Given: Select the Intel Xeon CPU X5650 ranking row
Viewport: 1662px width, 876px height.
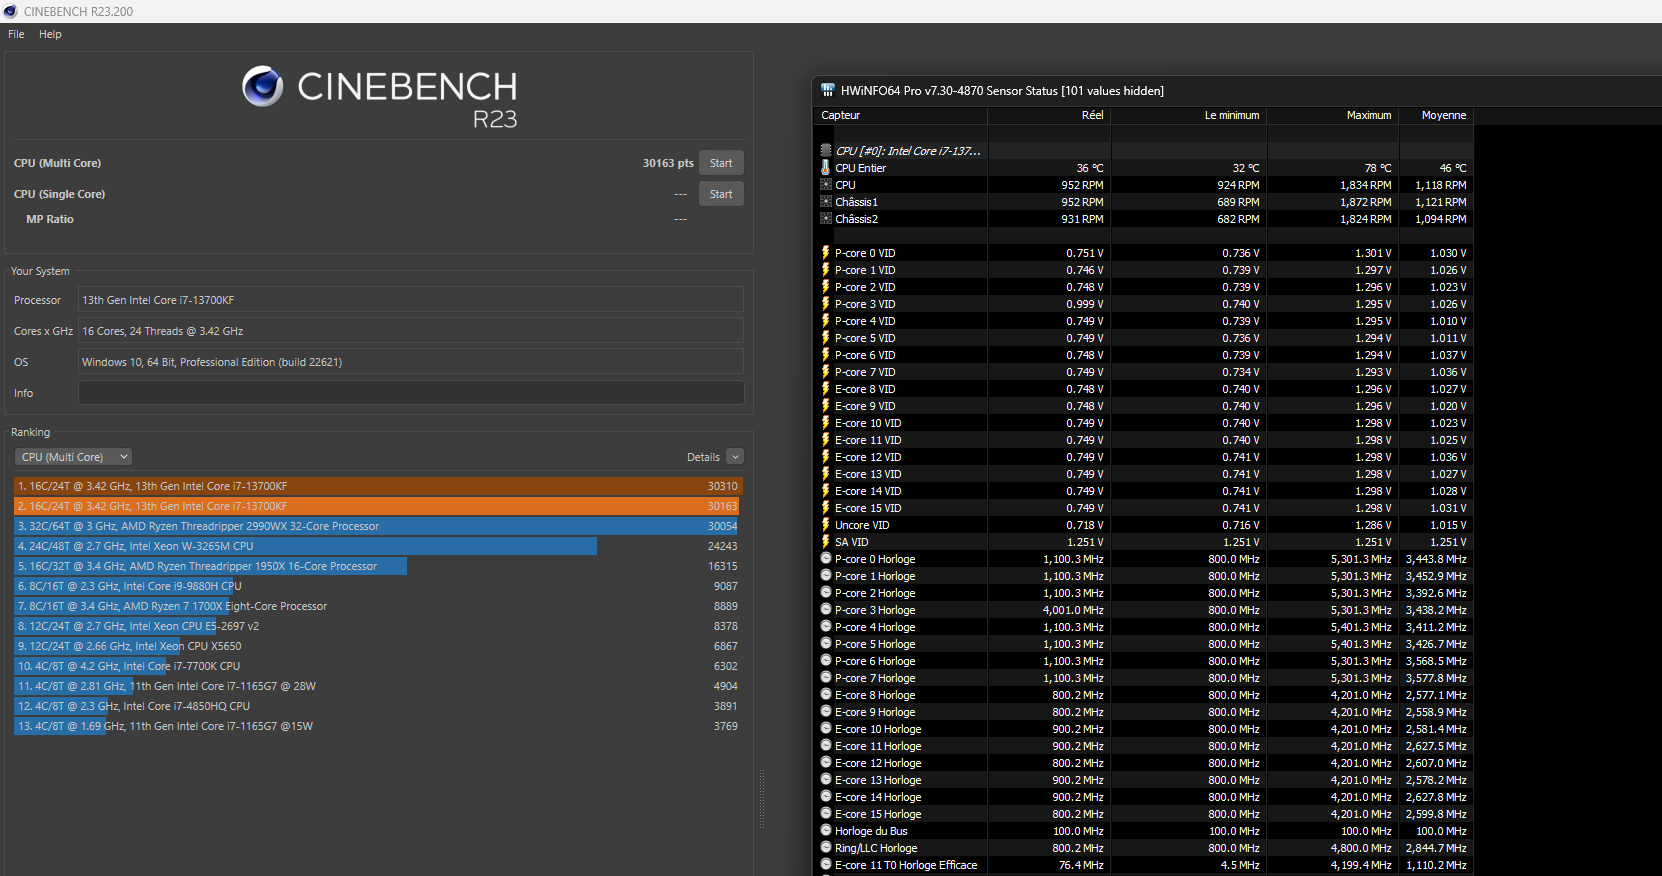Looking at the screenshot, I should [x=378, y=646].
